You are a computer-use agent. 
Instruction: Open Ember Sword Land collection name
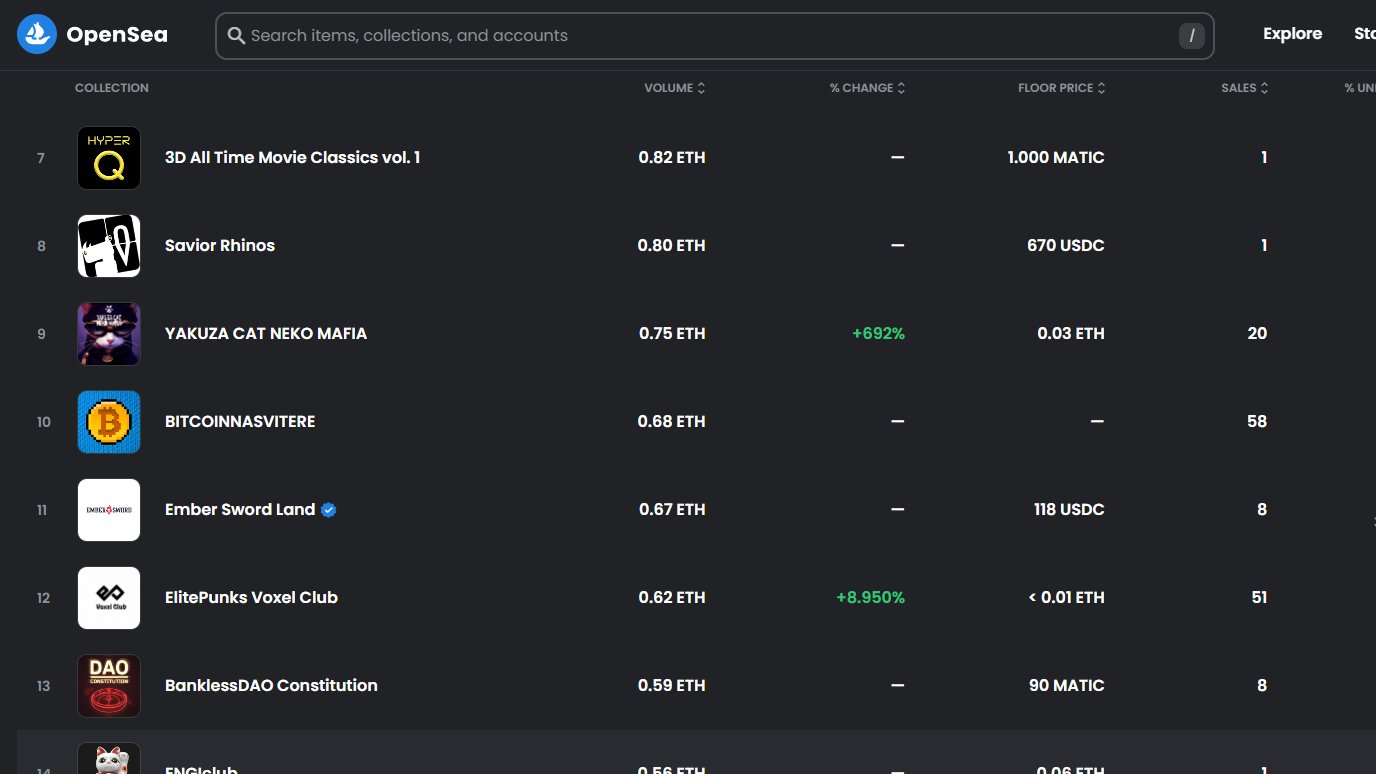tap(240, 510)
